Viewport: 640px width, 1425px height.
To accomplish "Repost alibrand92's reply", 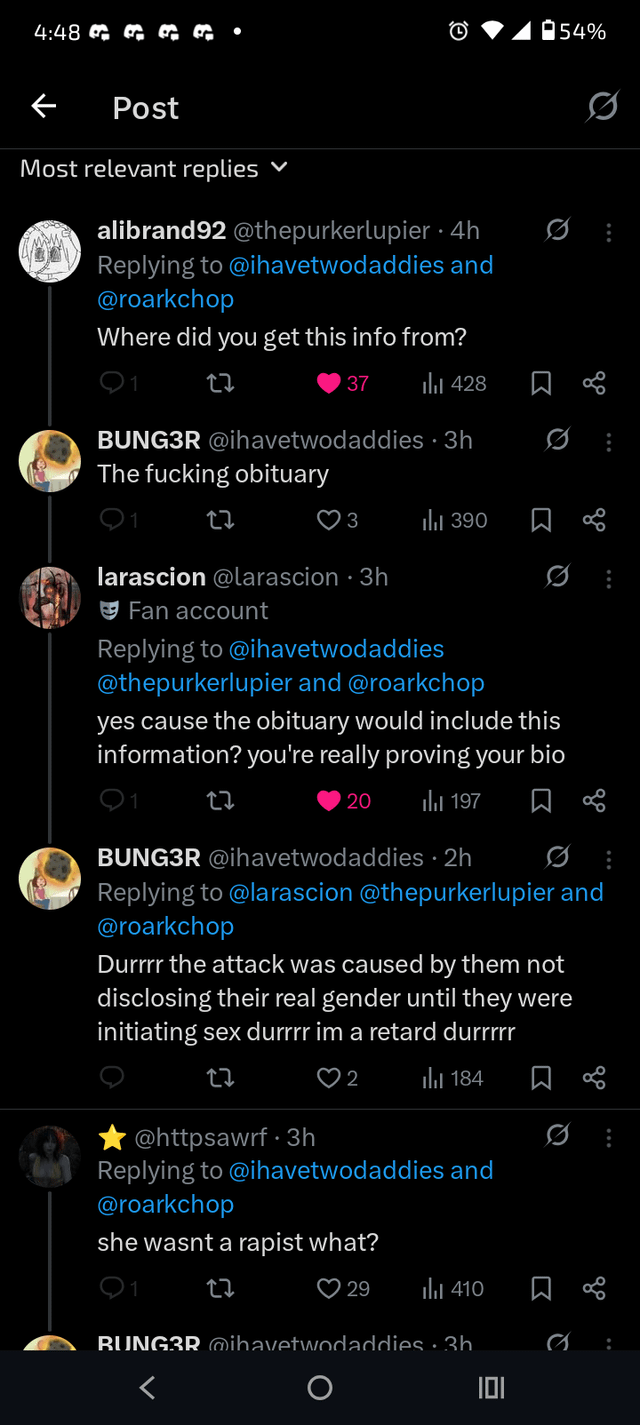I will coord(220,383).
